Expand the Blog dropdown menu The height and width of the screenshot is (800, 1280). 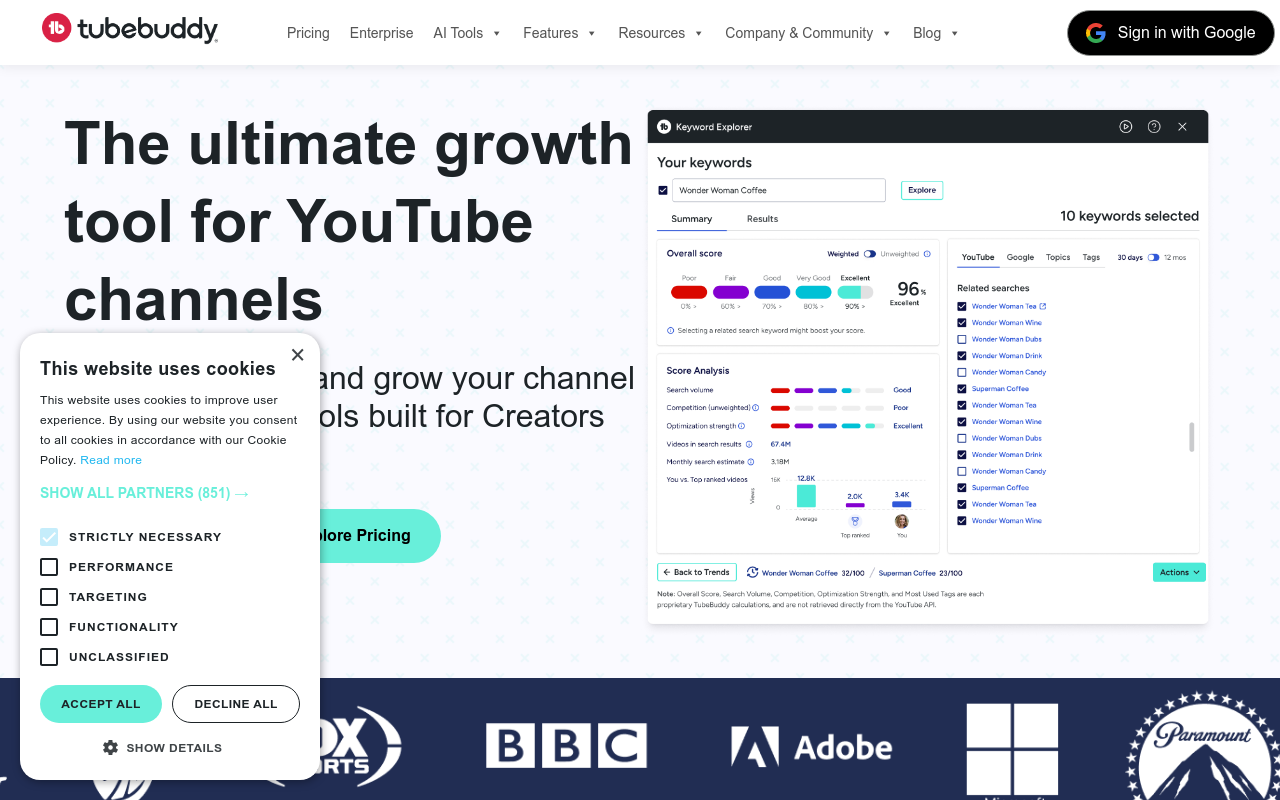(x=935, y=33)
